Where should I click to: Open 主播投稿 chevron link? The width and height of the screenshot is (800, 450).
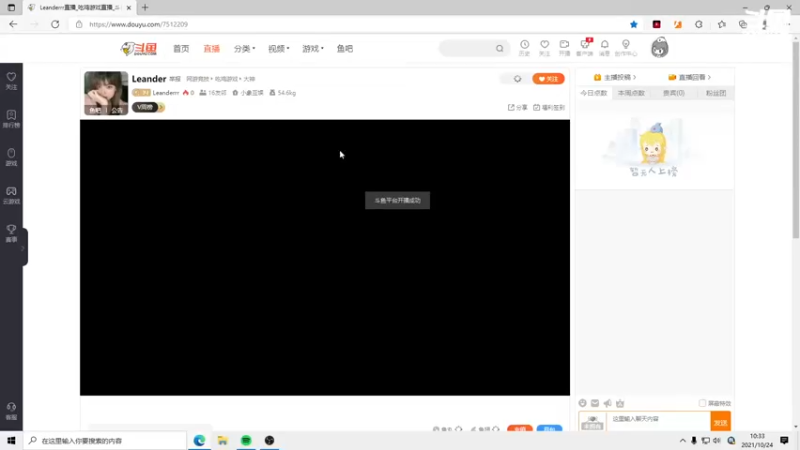point(615,78)
